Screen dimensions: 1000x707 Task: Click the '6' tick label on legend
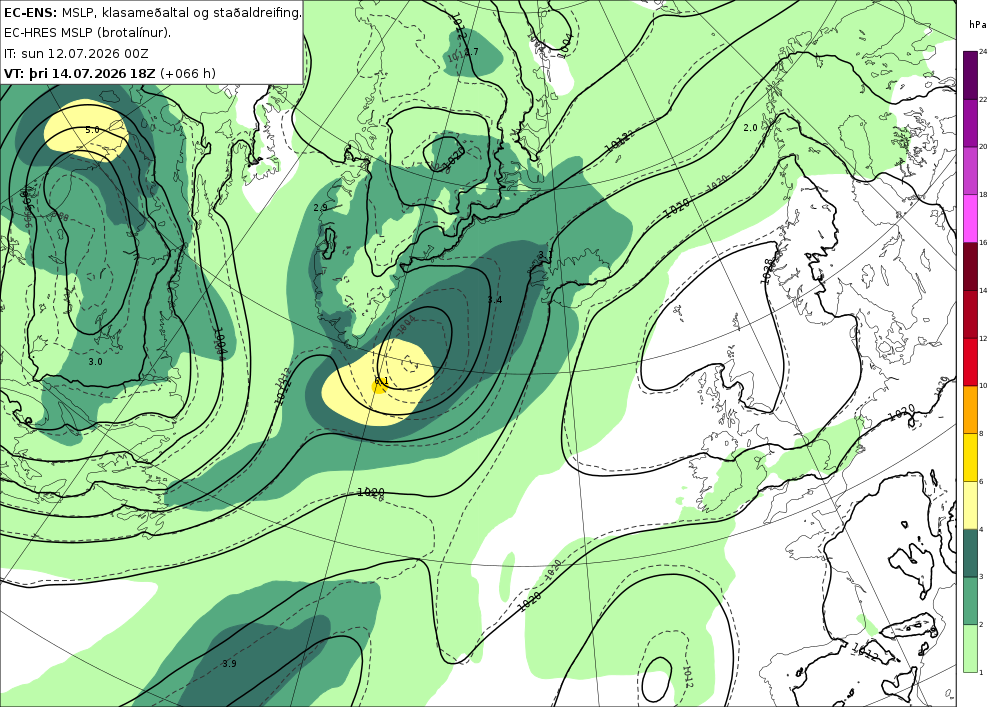click(982, 481)
